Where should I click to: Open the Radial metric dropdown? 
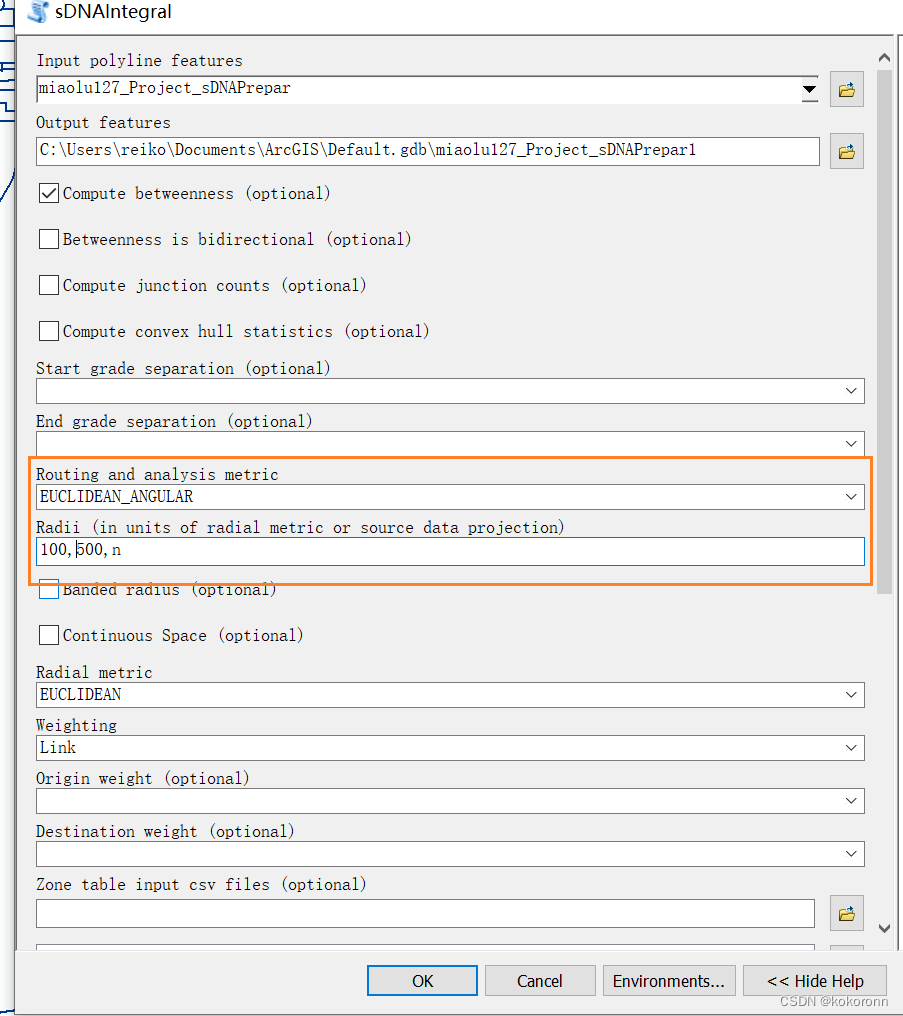pos(851,694)
